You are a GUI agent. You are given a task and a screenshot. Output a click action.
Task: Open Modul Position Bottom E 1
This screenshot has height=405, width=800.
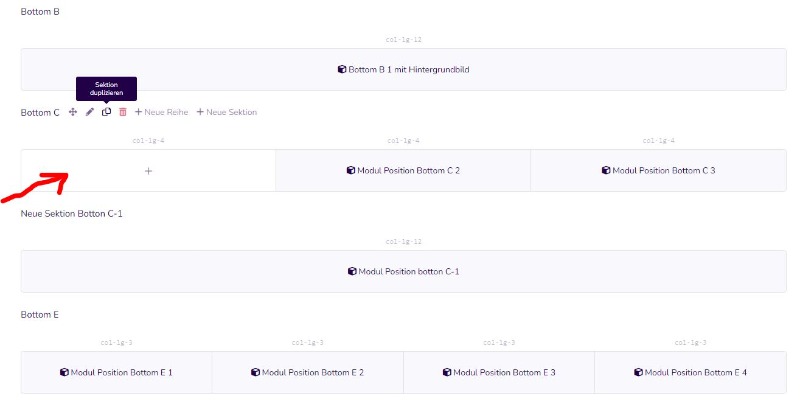coord(116,372)
